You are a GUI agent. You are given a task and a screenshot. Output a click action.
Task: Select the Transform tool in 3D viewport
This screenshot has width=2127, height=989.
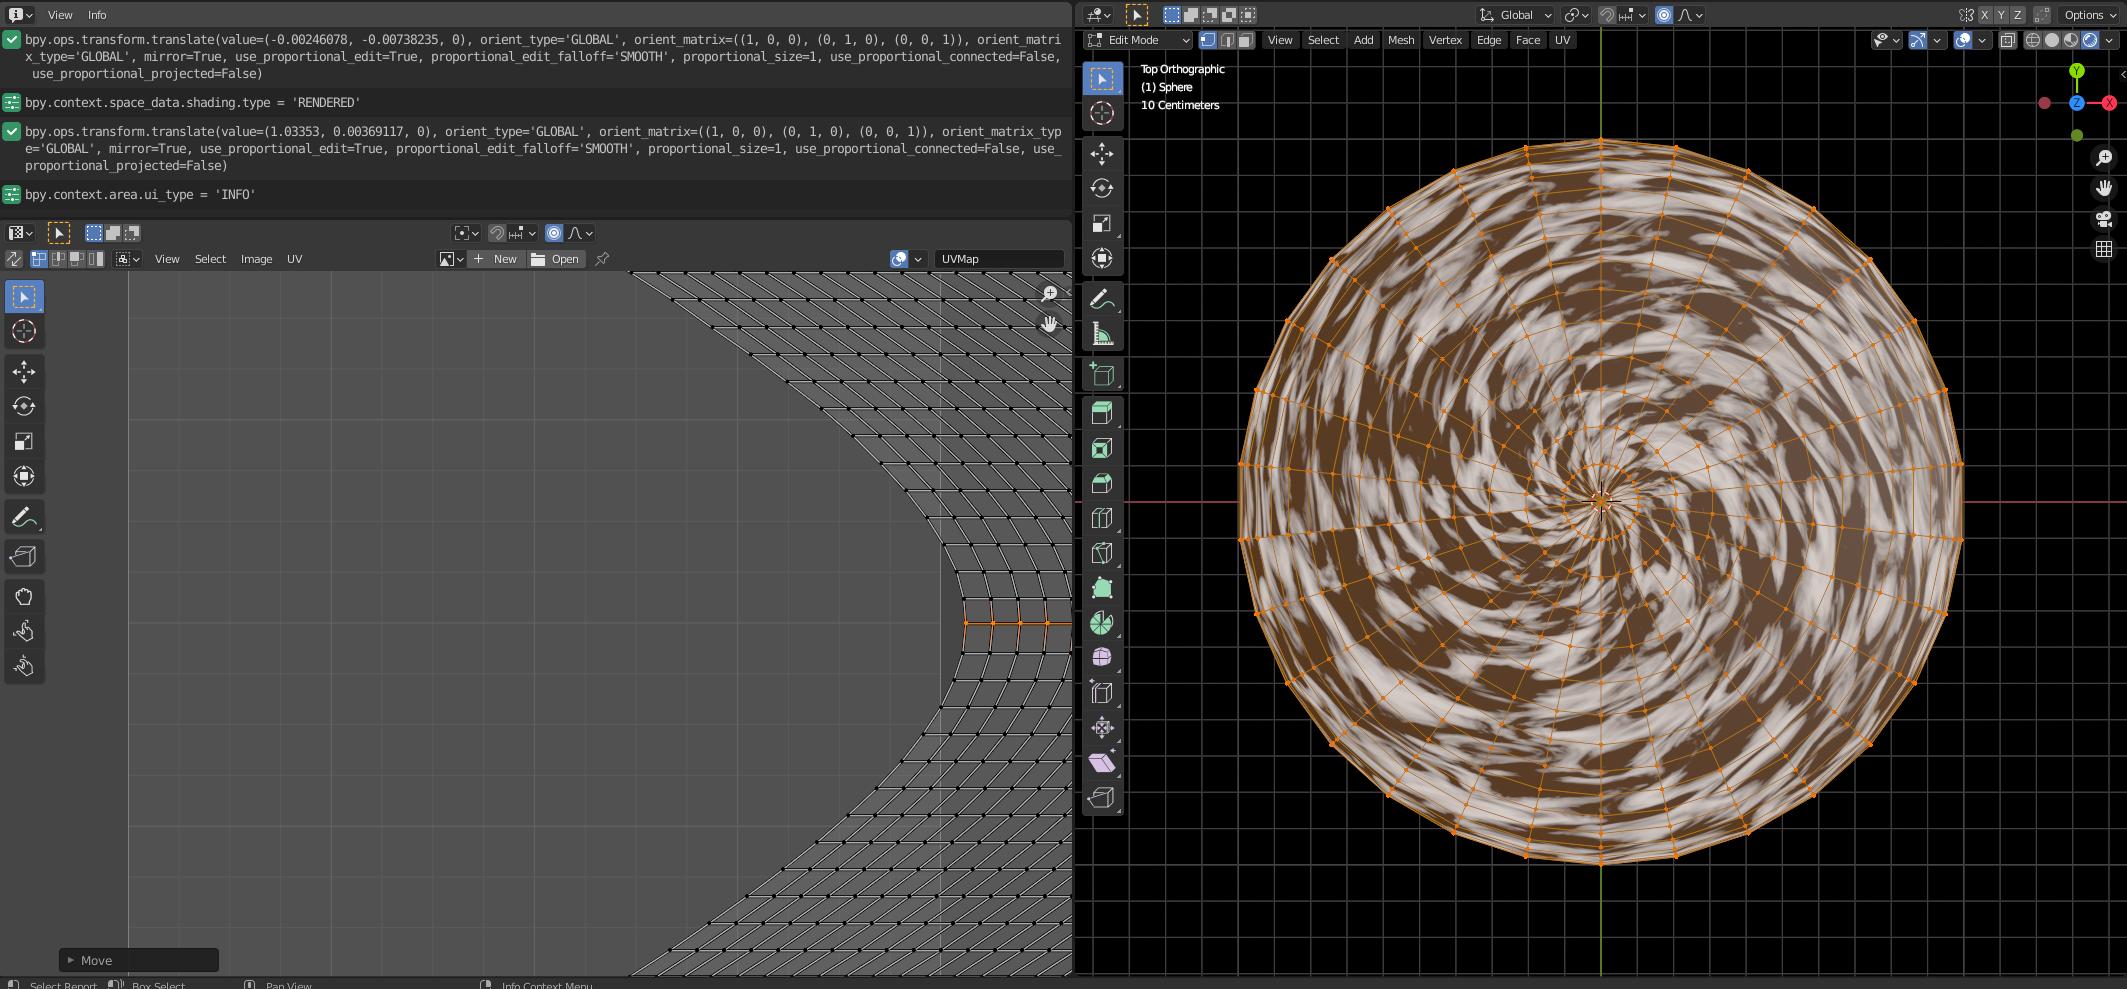click(1101, 258)
